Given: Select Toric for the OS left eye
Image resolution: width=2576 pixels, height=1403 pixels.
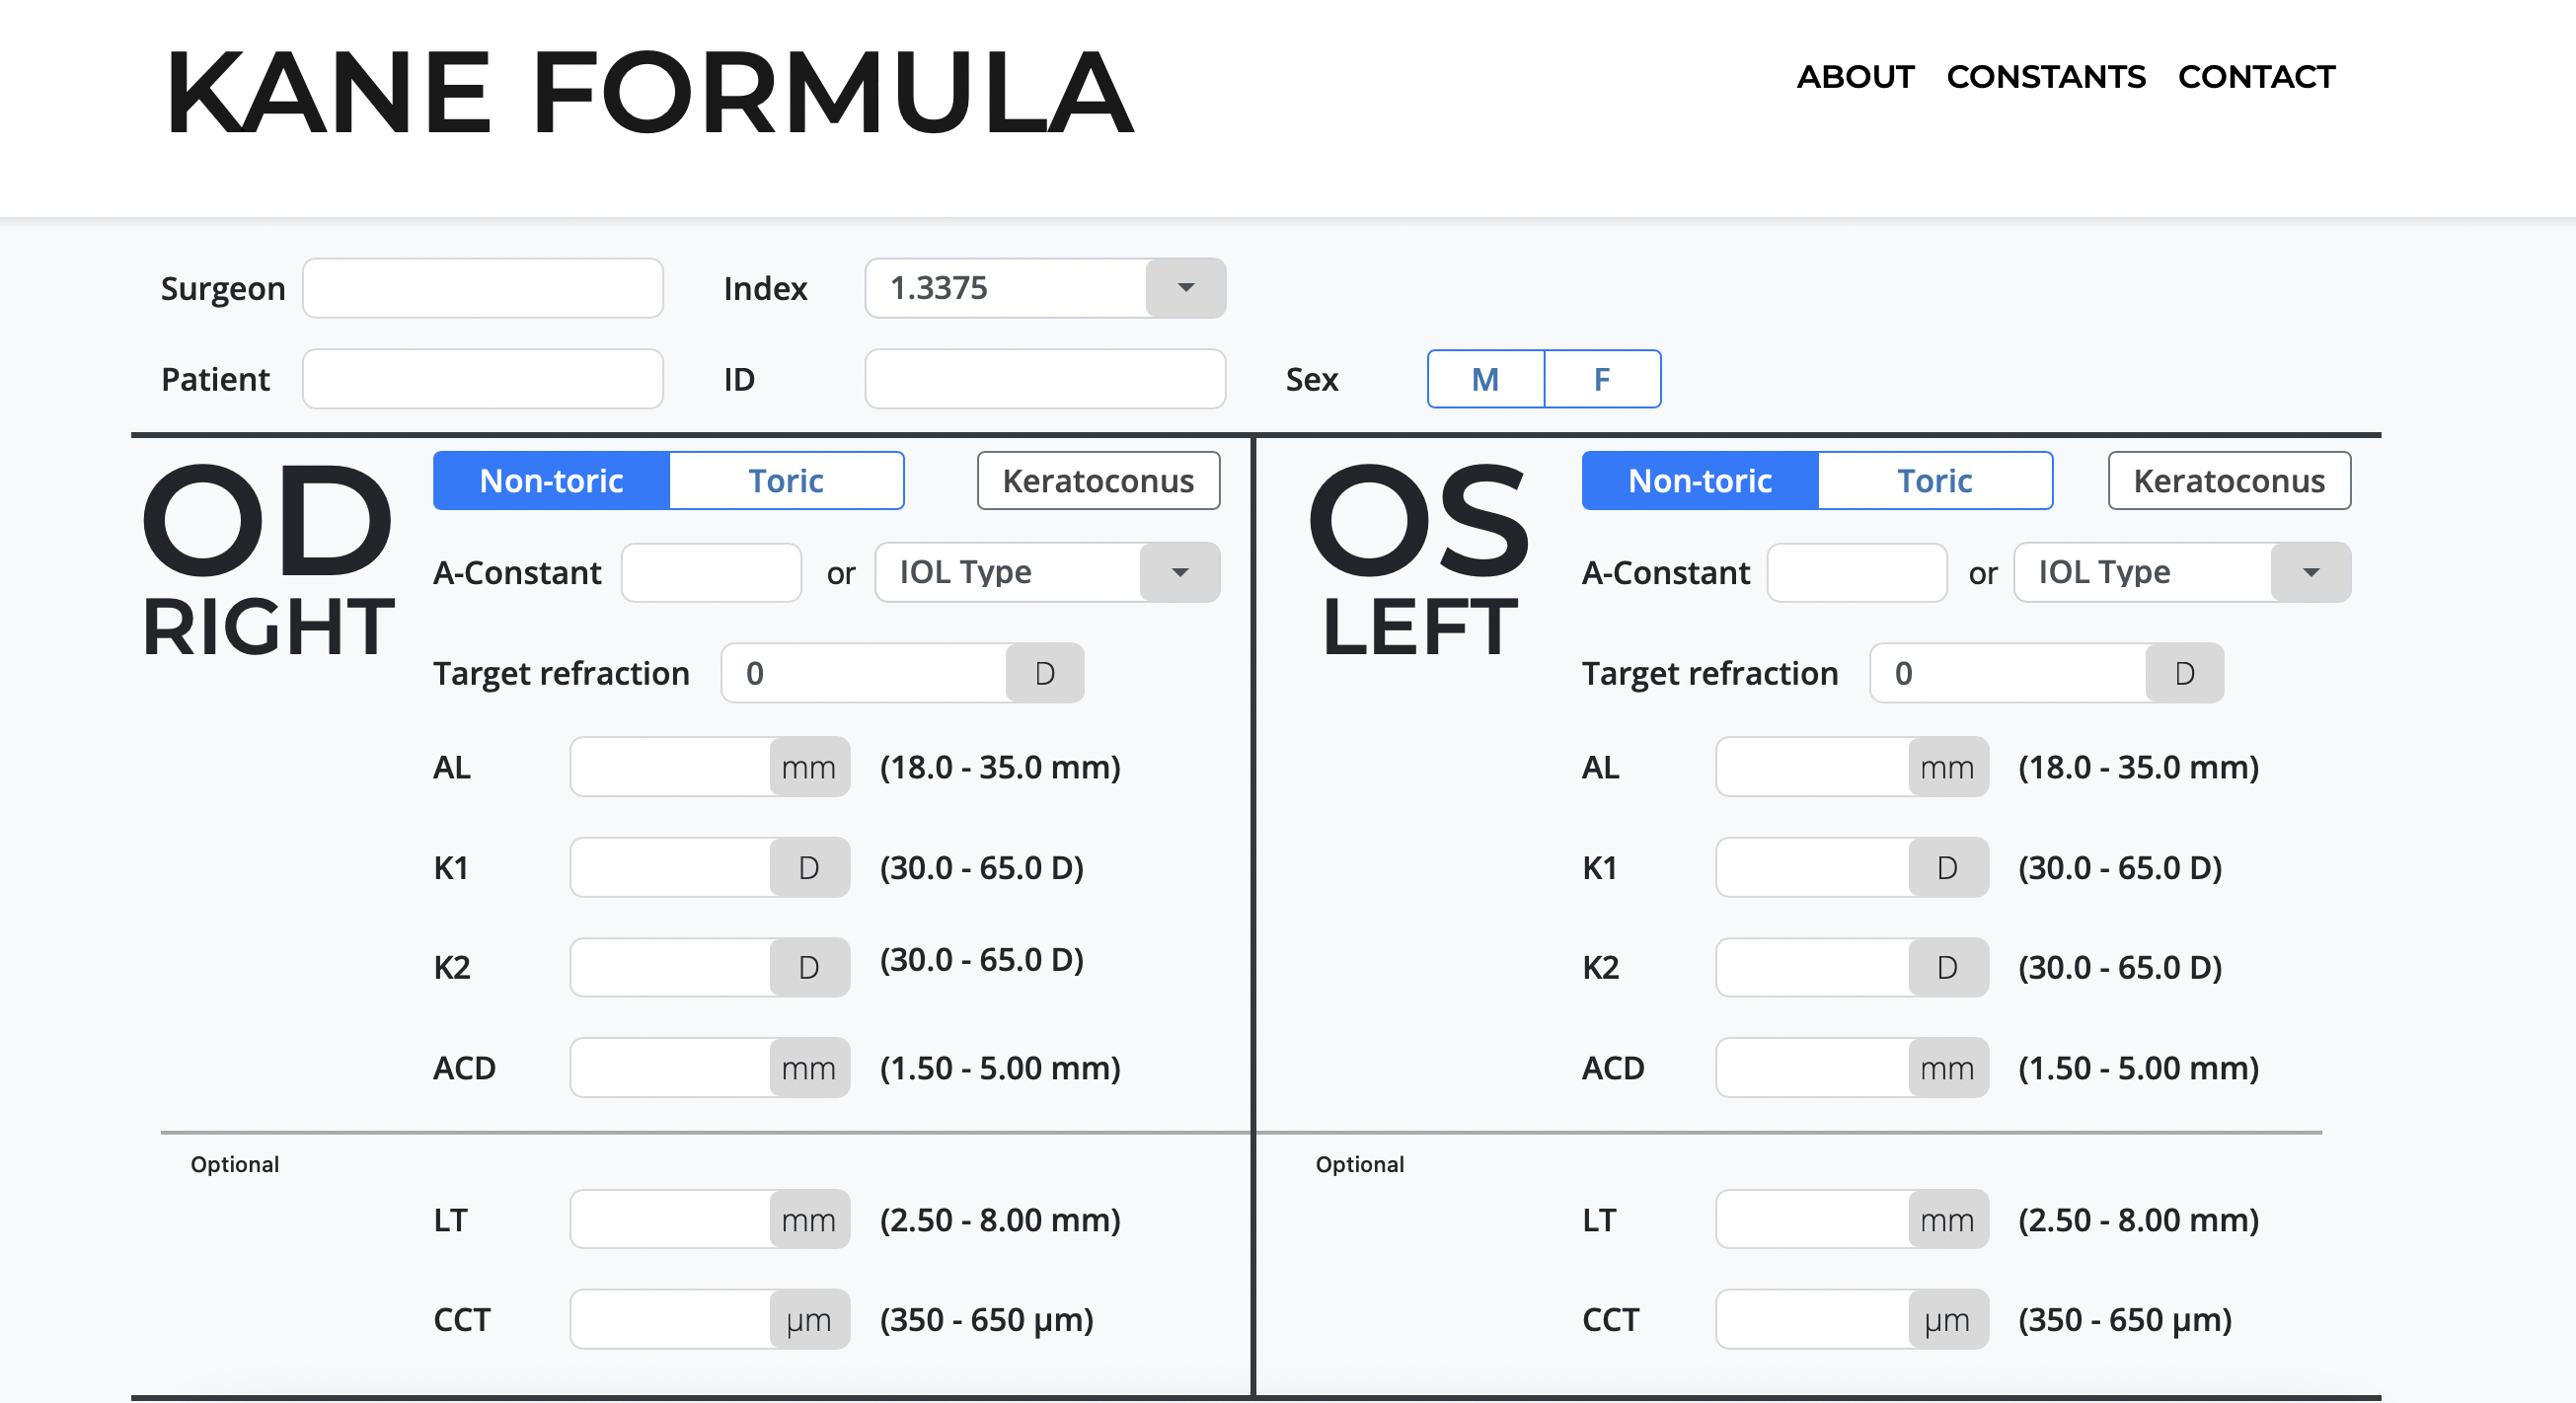Looking at the screenshot, I should [x=1935, y=481].
